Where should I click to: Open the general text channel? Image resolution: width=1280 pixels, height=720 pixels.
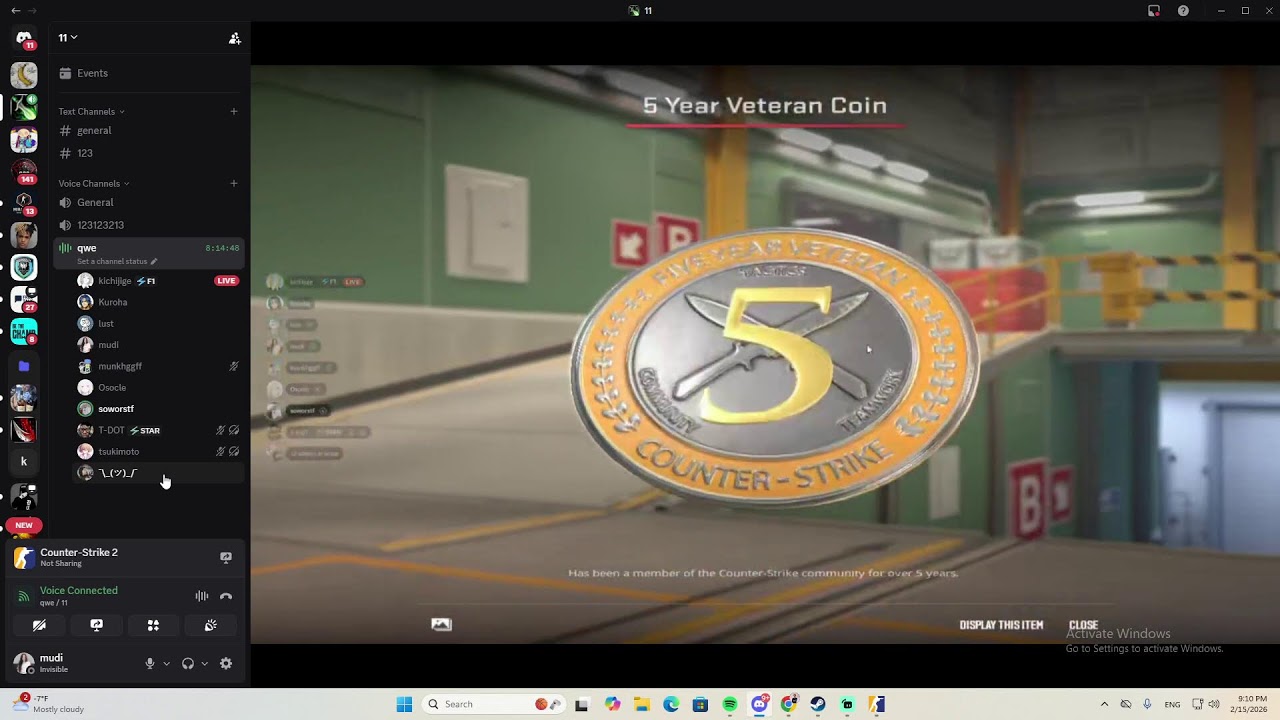[149, 130]
